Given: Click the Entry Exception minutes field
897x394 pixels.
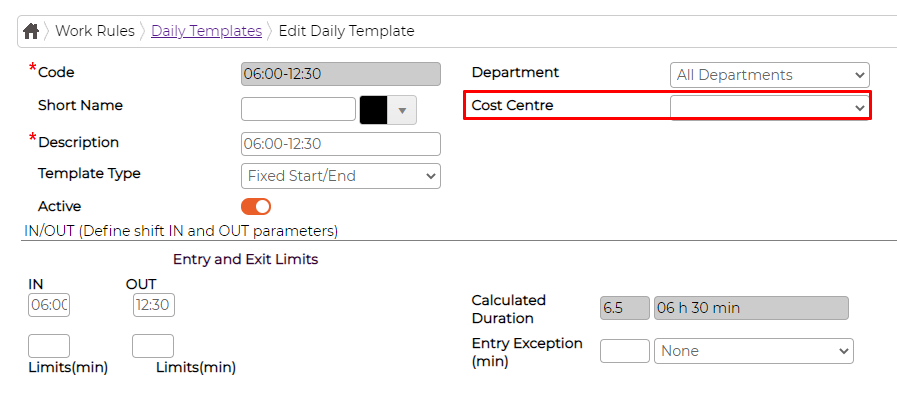Looking at the screenshot, I should coord(625,351).
